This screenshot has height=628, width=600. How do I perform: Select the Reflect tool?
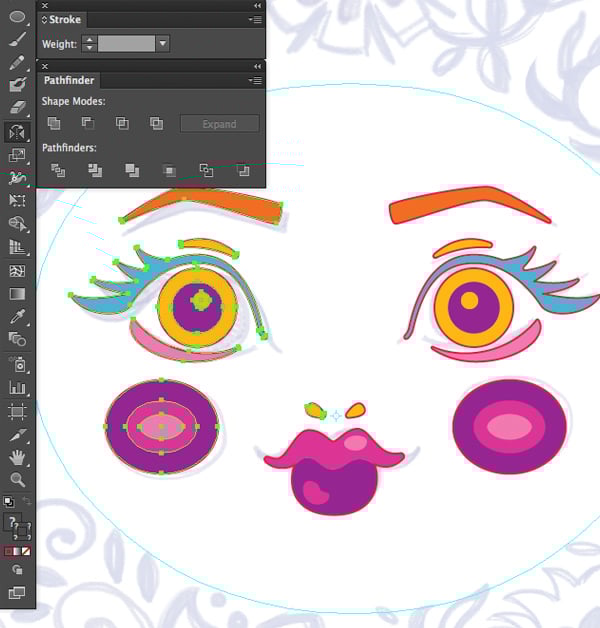[17, 132]
